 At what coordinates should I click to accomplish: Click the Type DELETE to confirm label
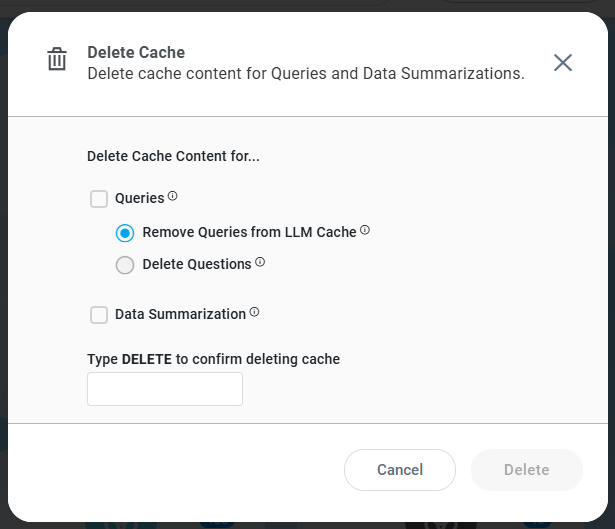tap(213, 359)
